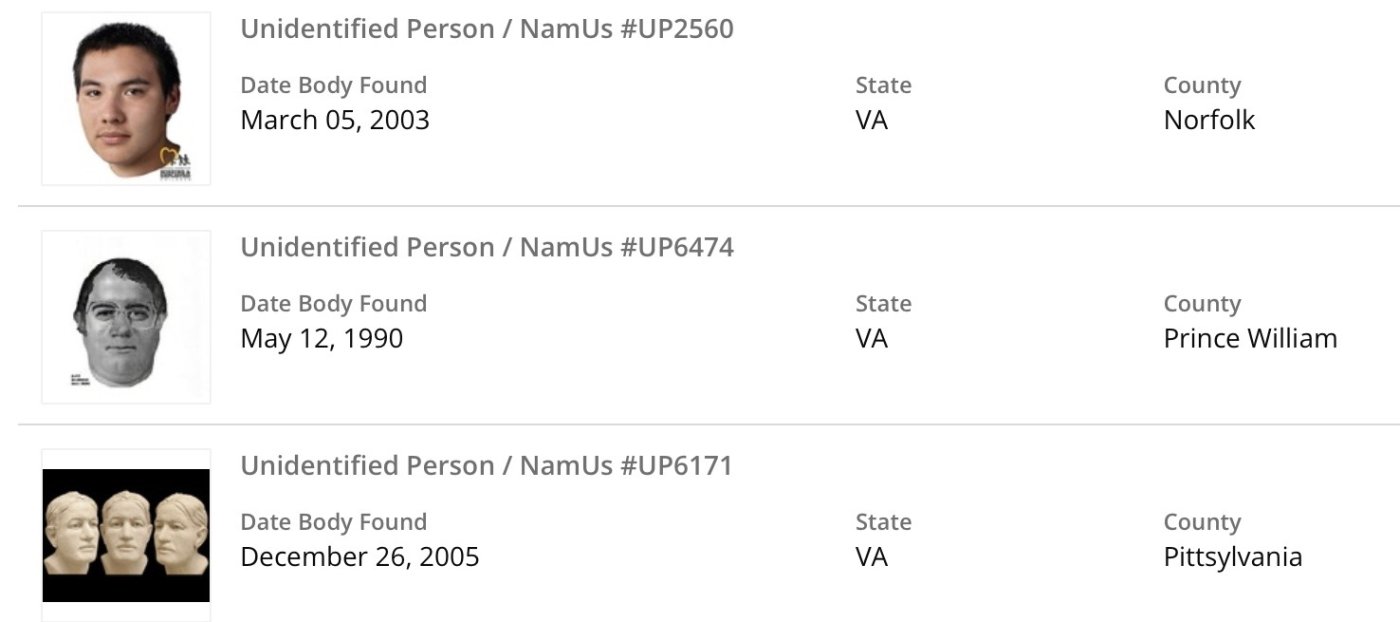Click the VA state value beside Prince William

tap(871, 338)
